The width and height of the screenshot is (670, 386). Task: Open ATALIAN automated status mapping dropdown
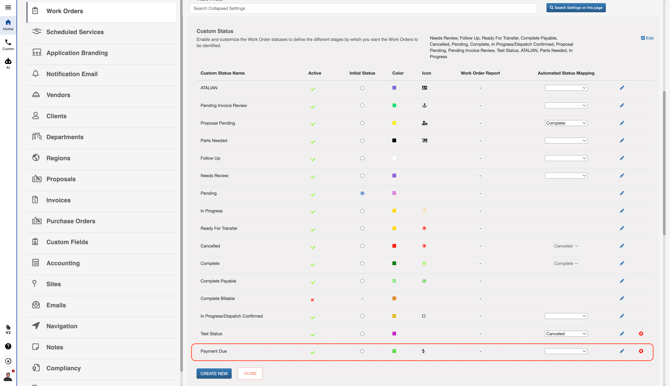pyautogui.click(x=566, y=88)
